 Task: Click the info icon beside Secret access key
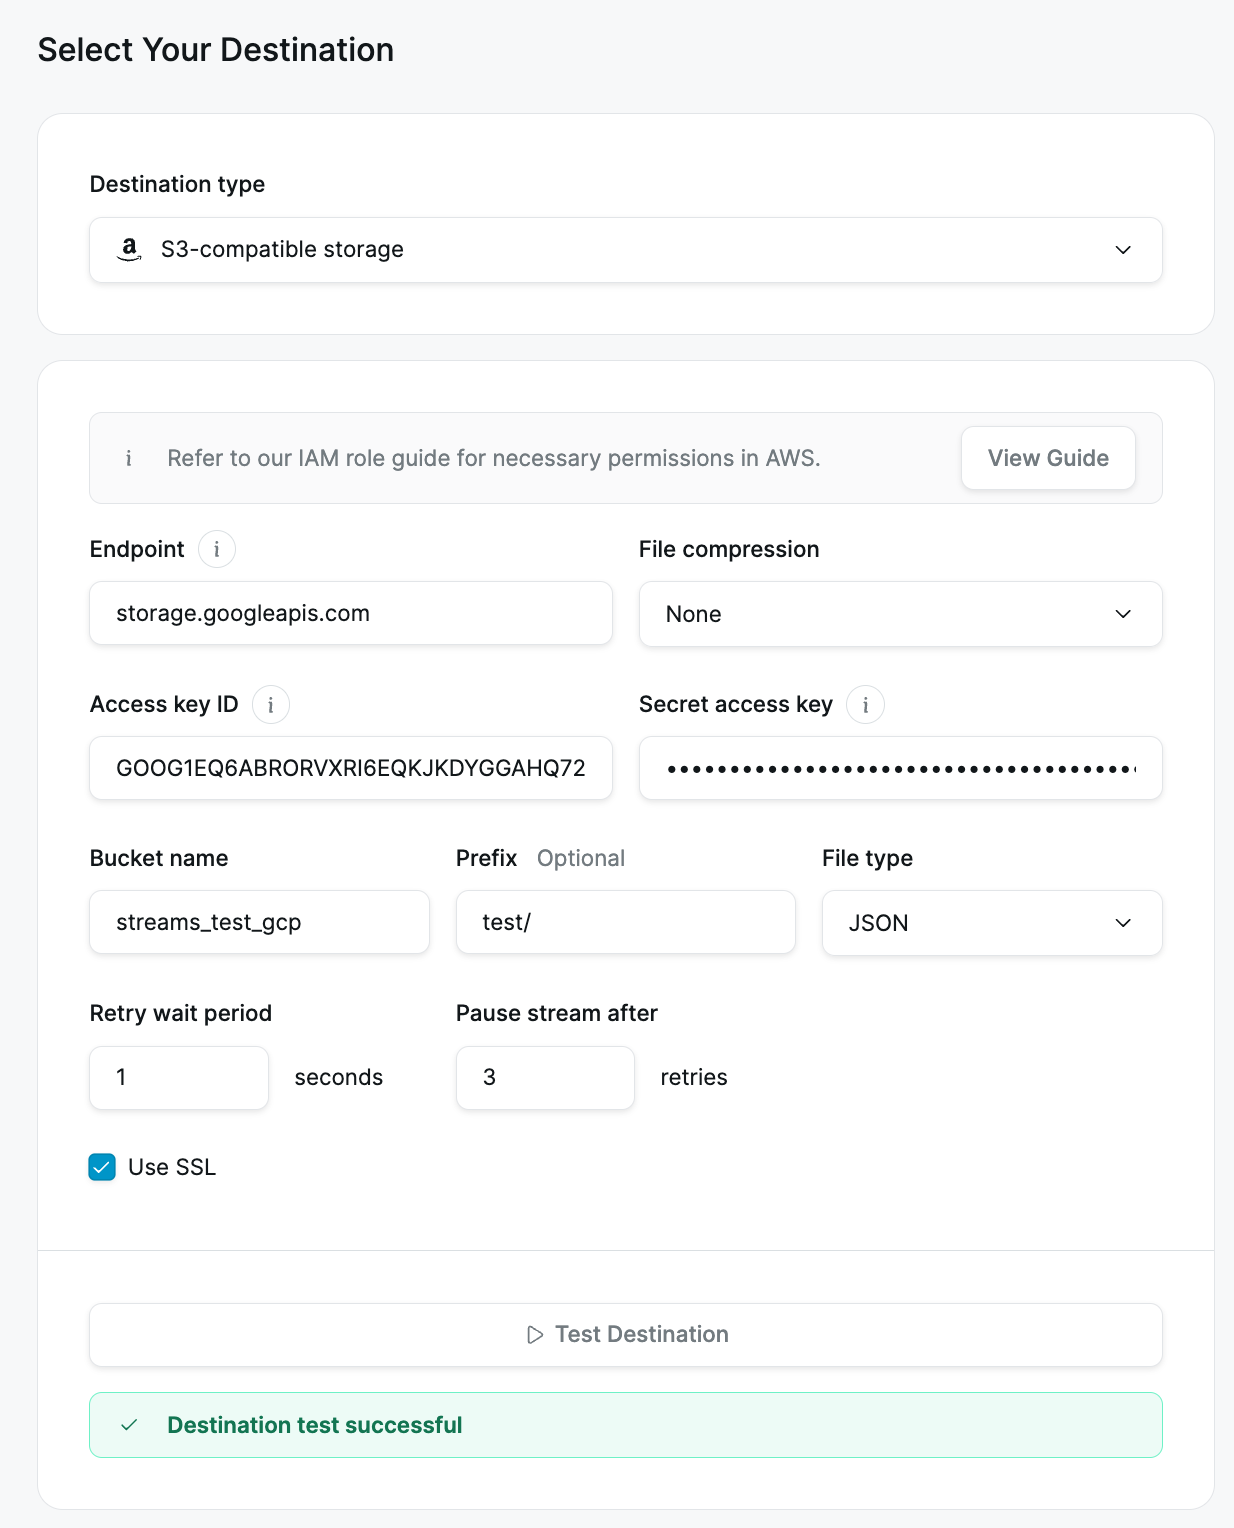coord(865,705)
